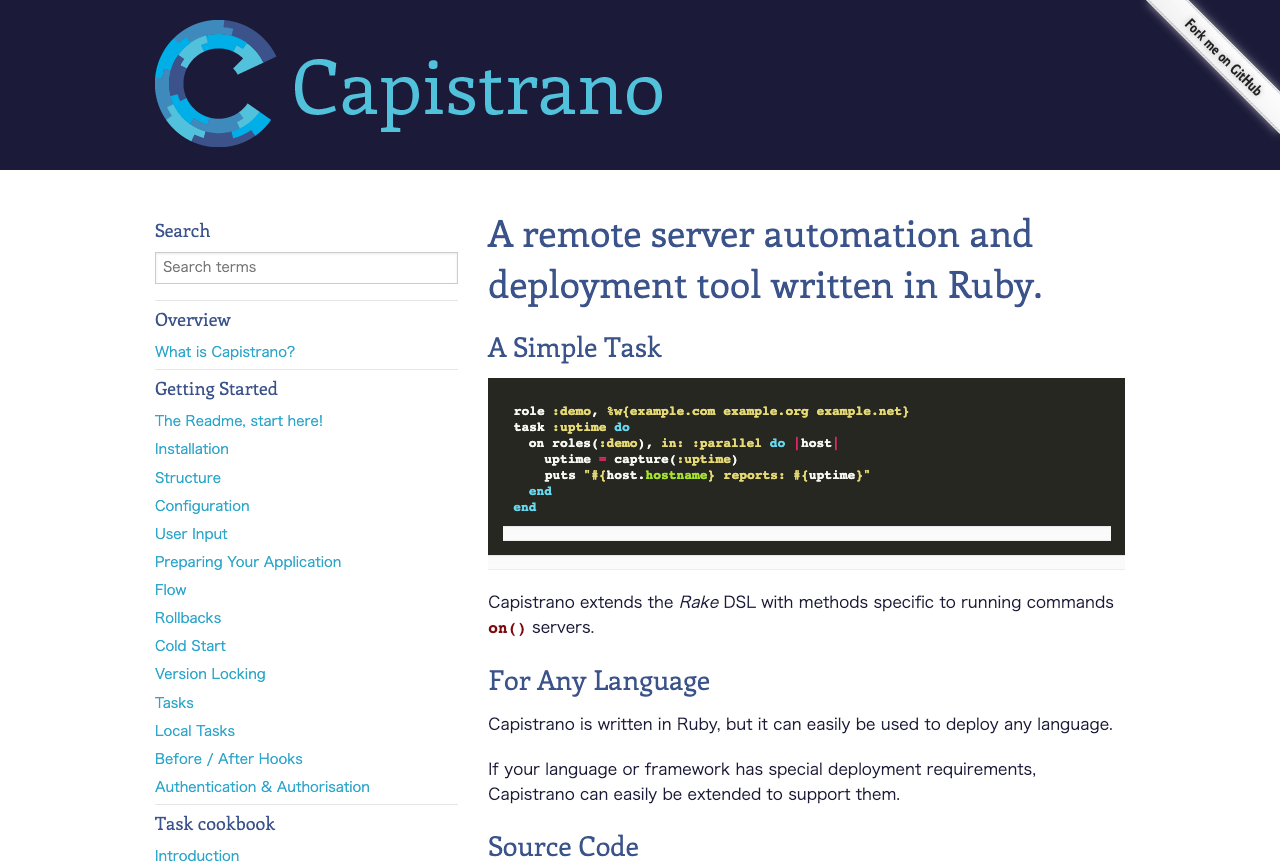Open the User Input page
This screenshot has height=864, width=1280.
coord(191,534)
